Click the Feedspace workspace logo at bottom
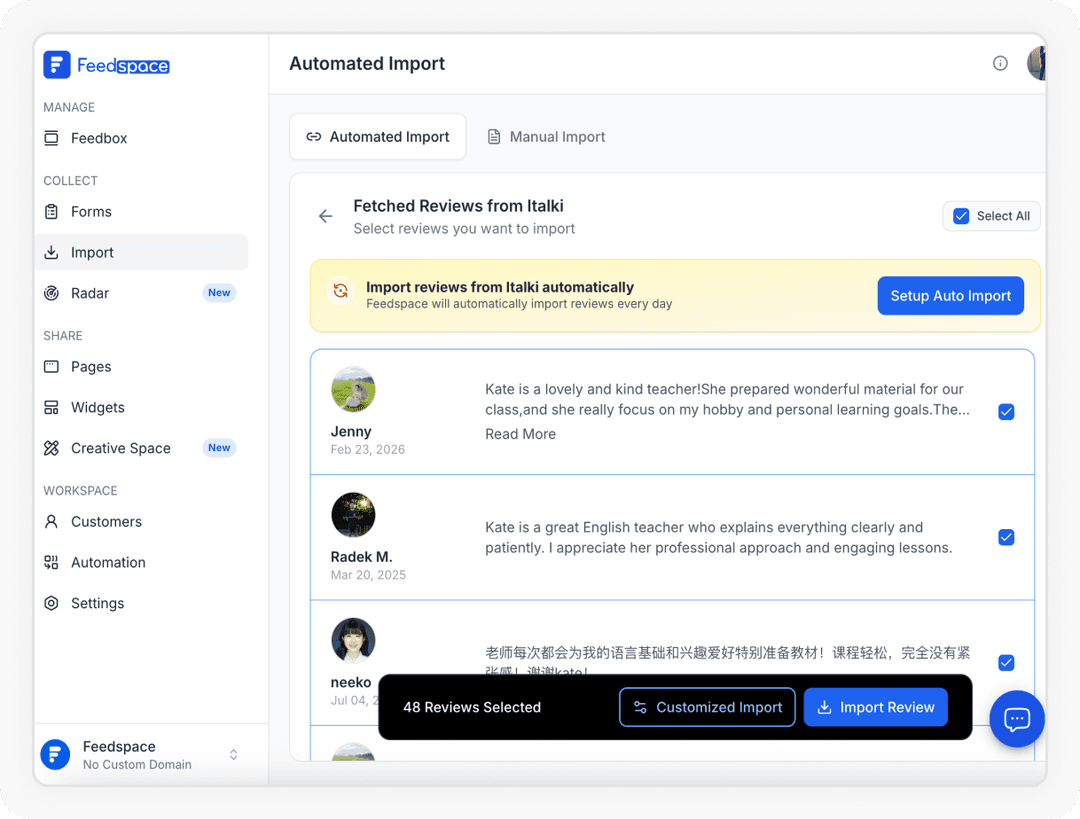This screenshot has height=819, width=1080. pyautogui.click(x=55, y=755)
